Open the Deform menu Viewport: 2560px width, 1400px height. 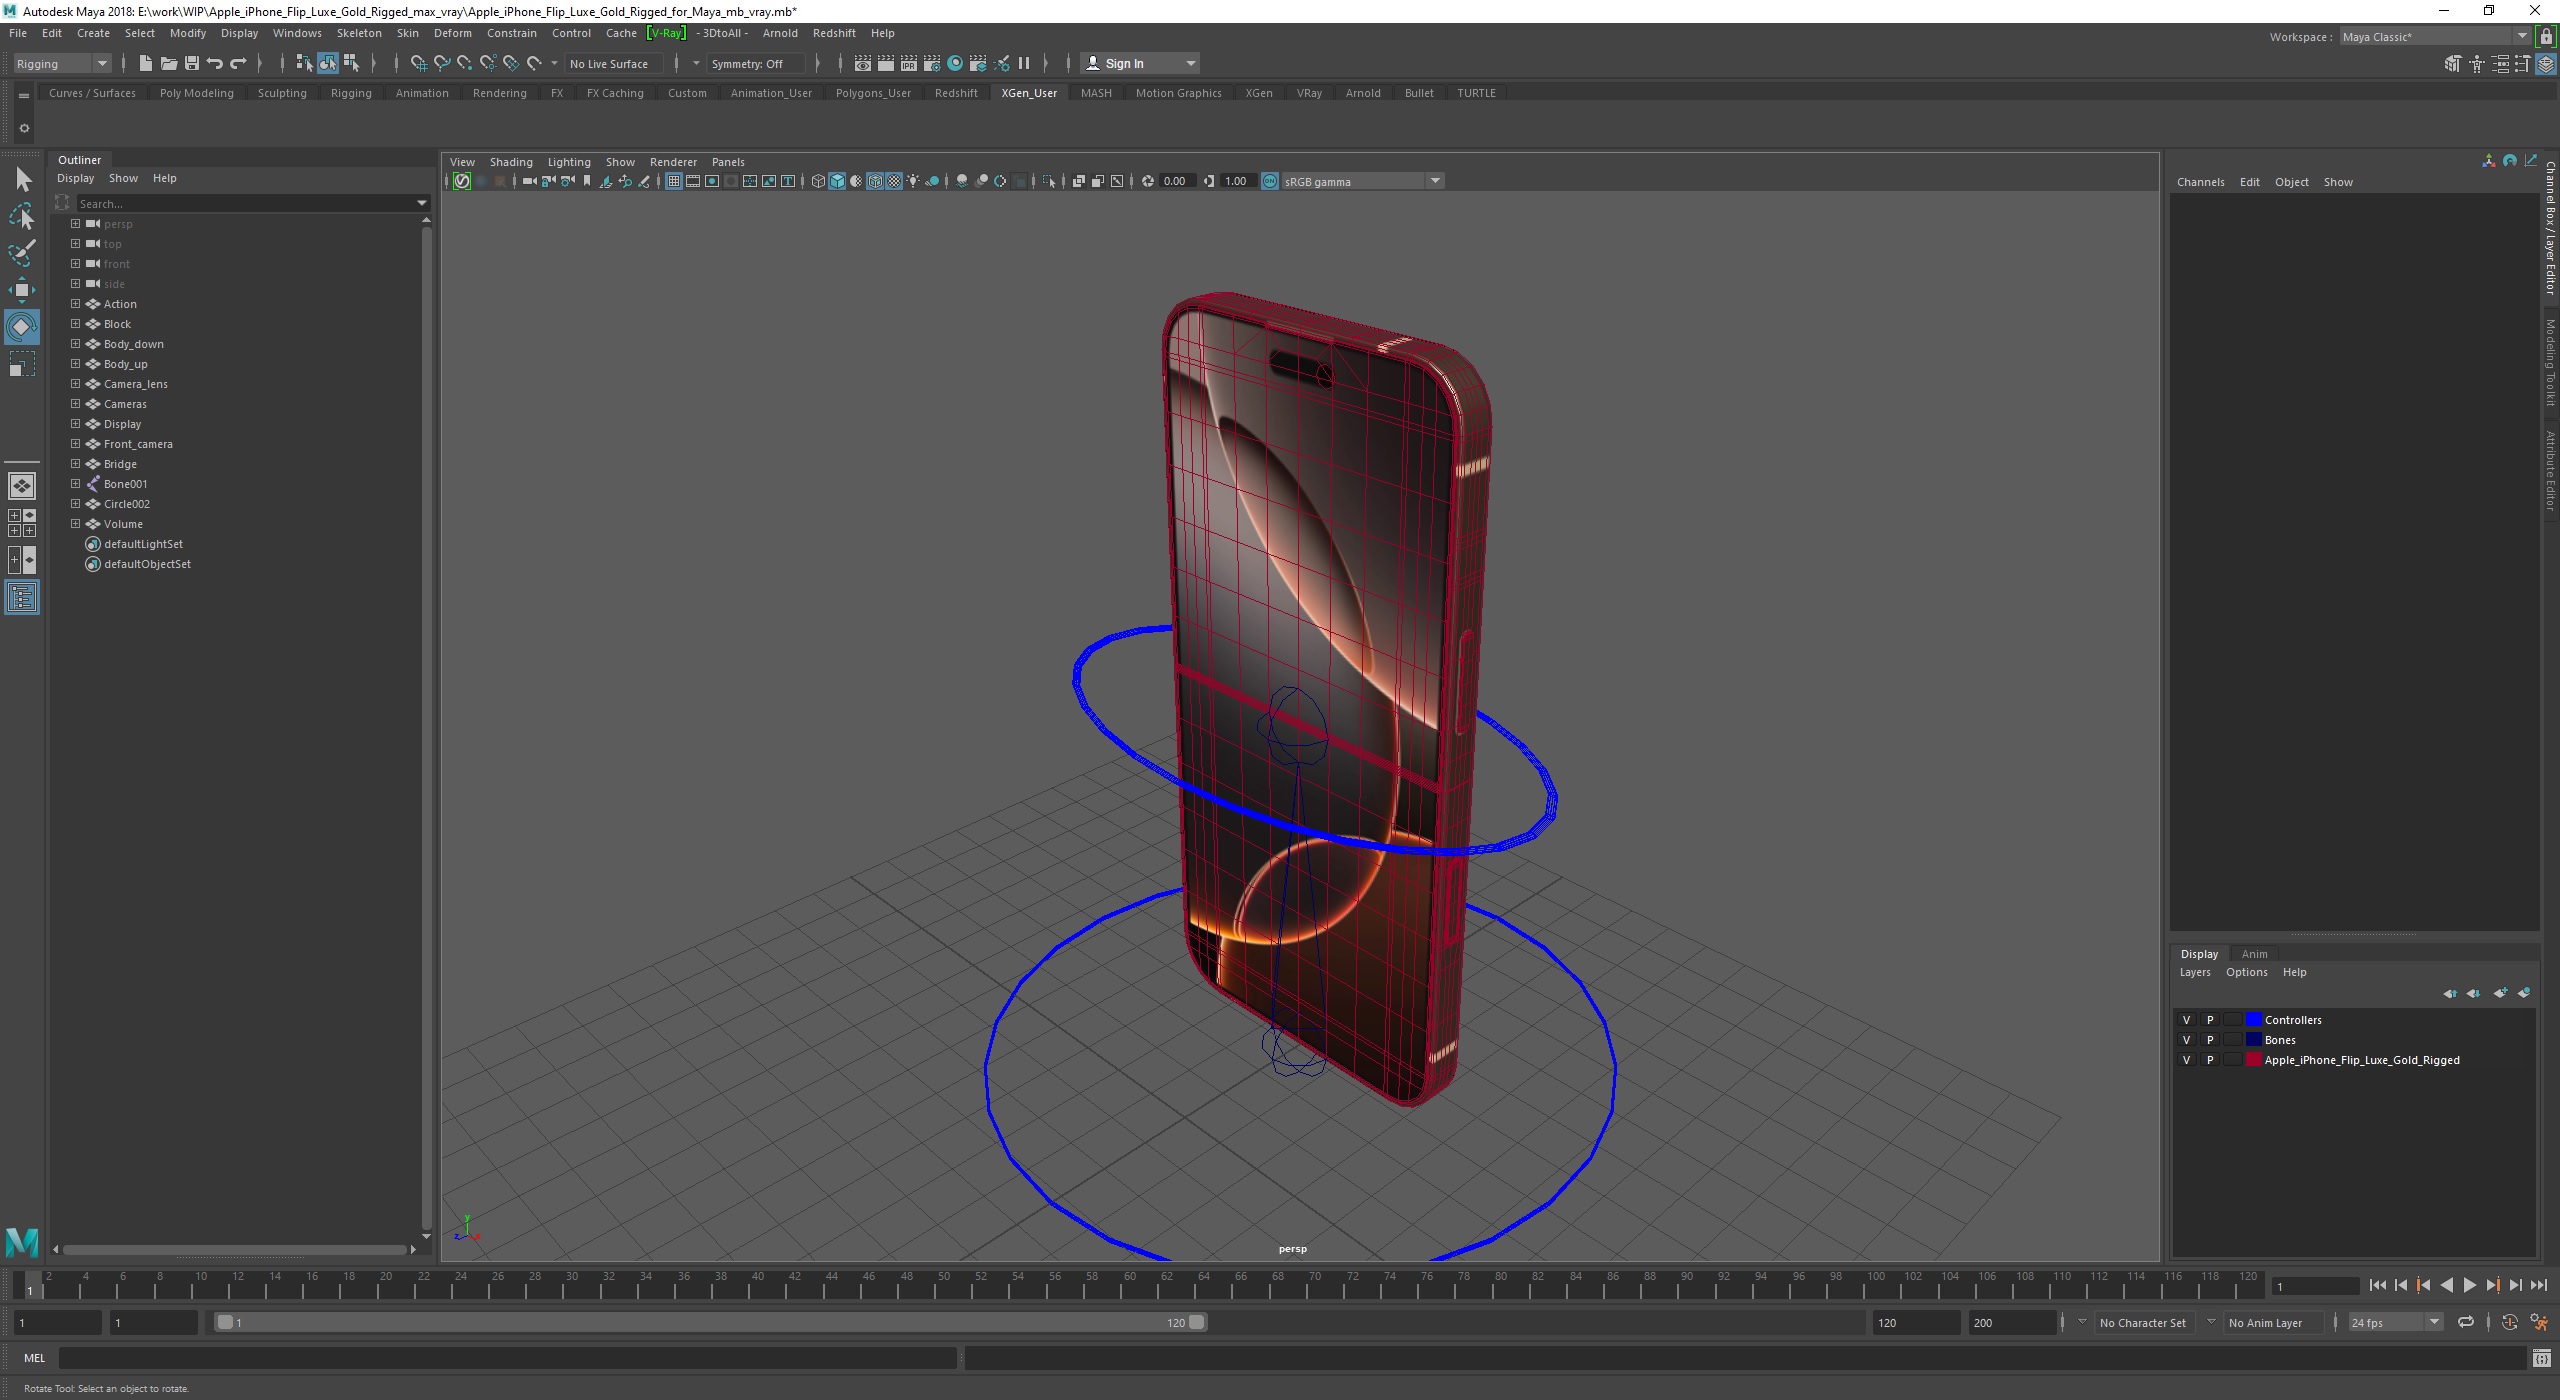452,33
